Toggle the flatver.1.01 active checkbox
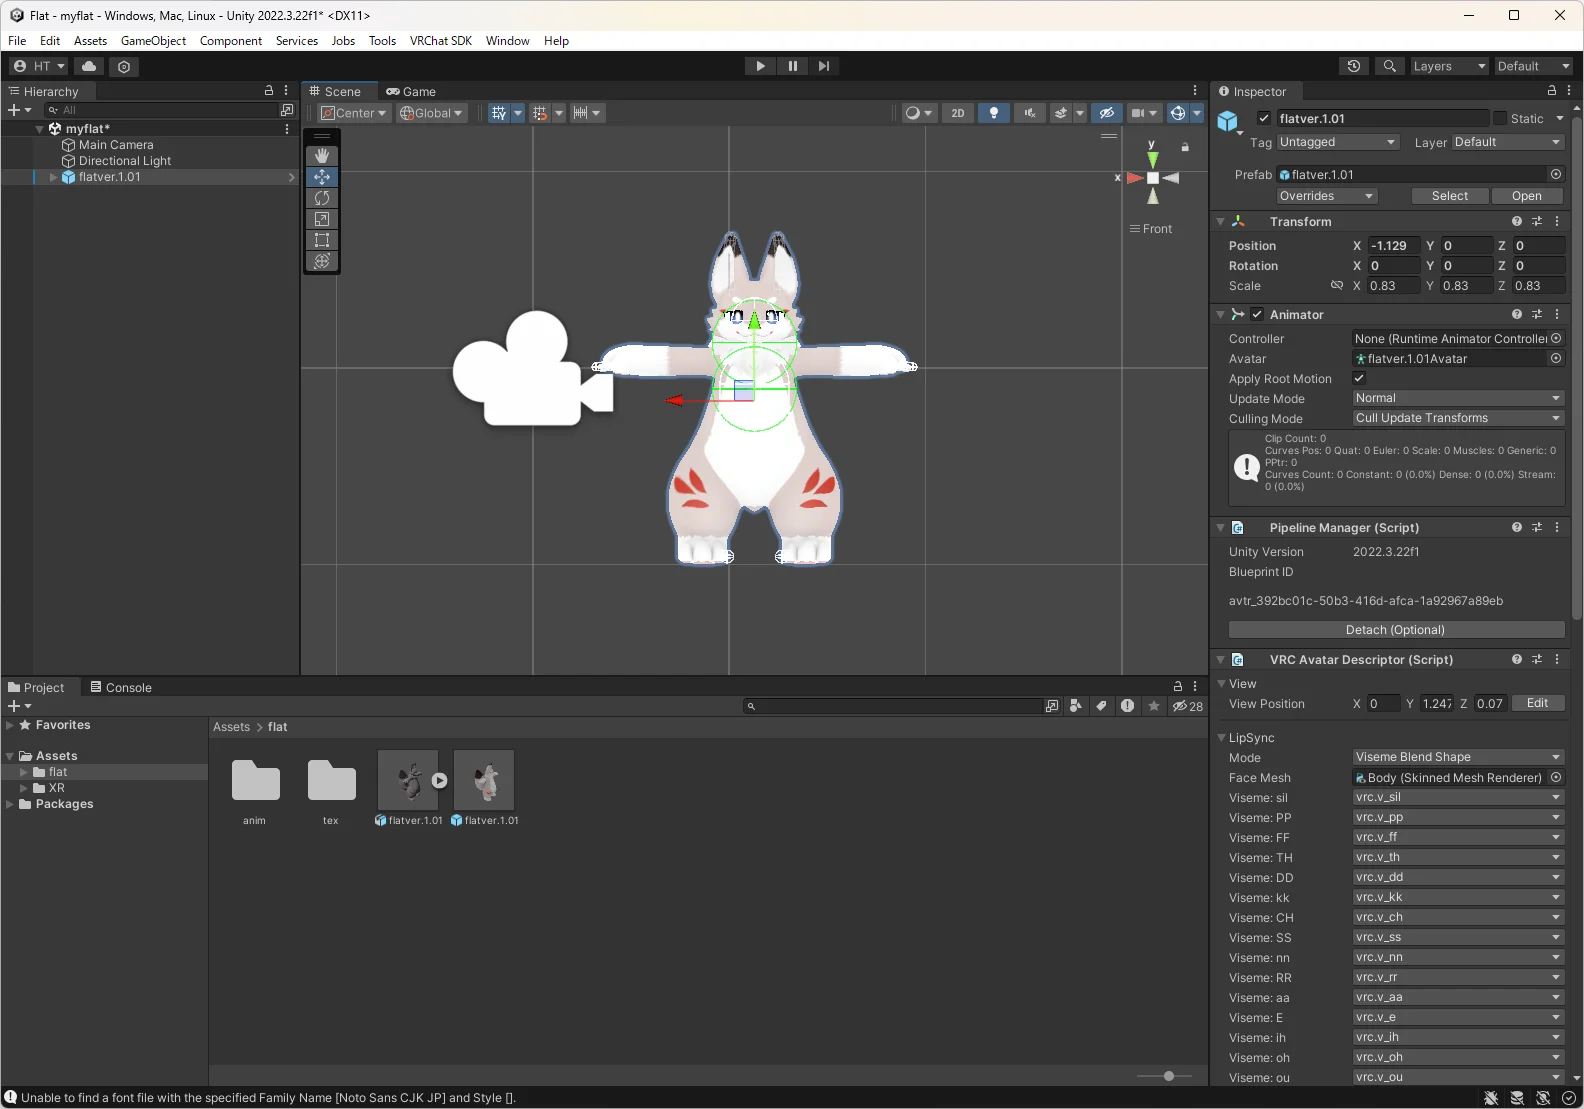This screenshot has width=1584, height=1109. pyautogui.click(x=1264, y=118)
